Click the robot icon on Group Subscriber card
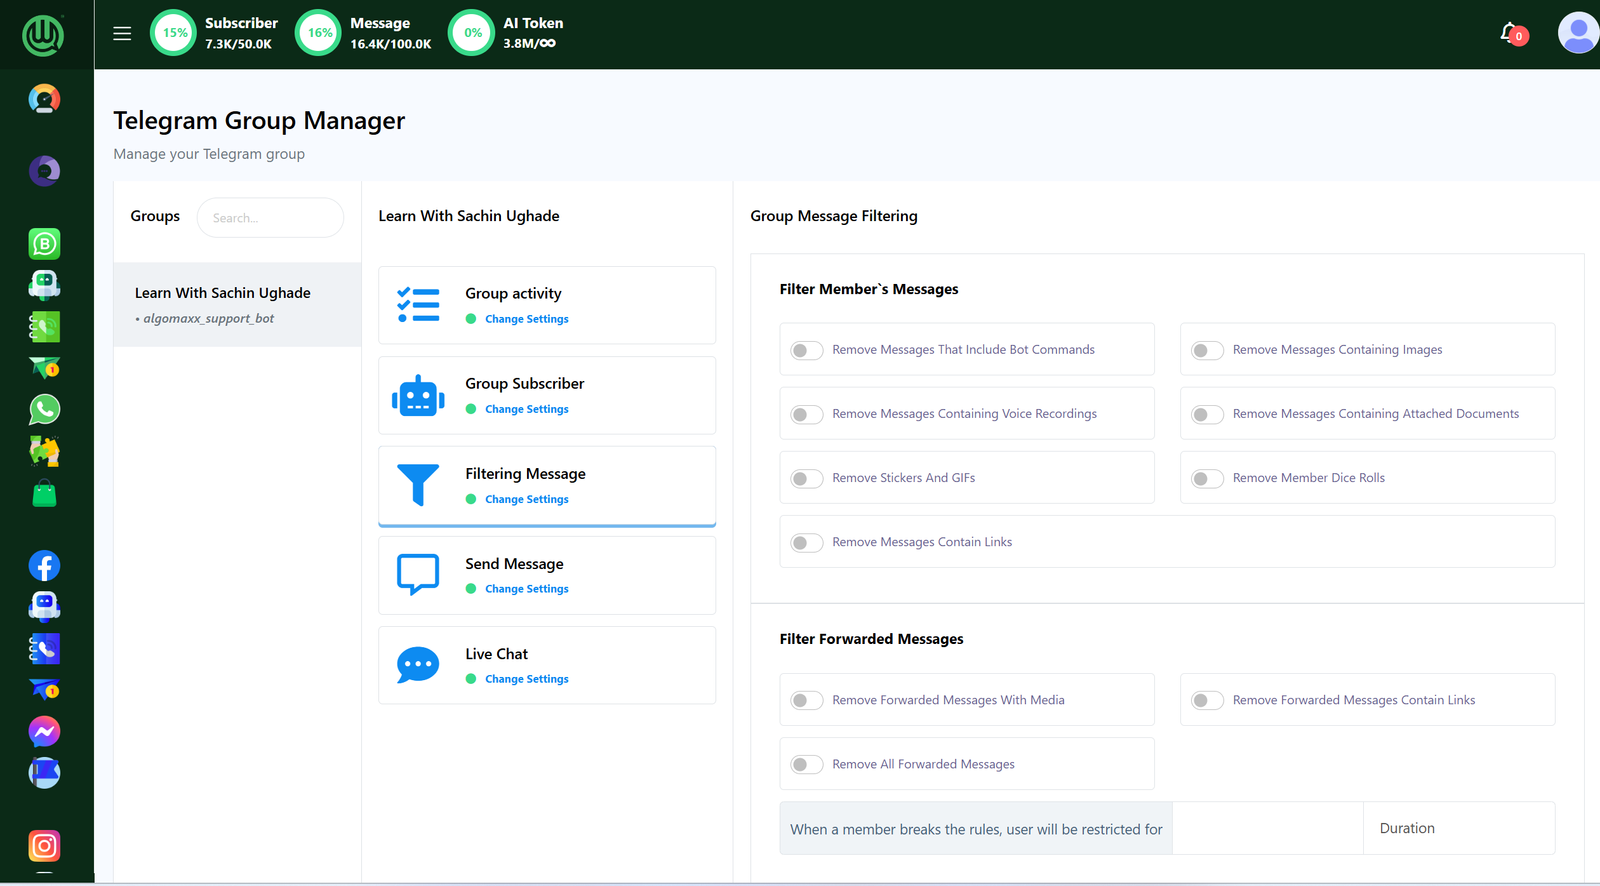 click(418, 396)
